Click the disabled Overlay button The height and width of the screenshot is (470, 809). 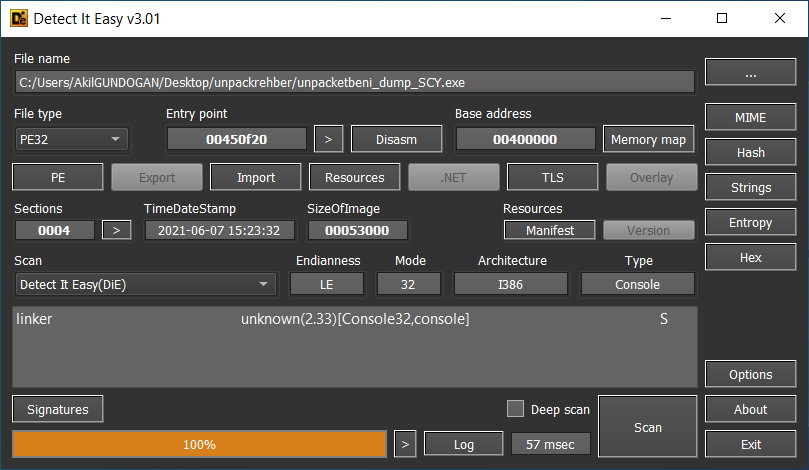click(652, 177)
